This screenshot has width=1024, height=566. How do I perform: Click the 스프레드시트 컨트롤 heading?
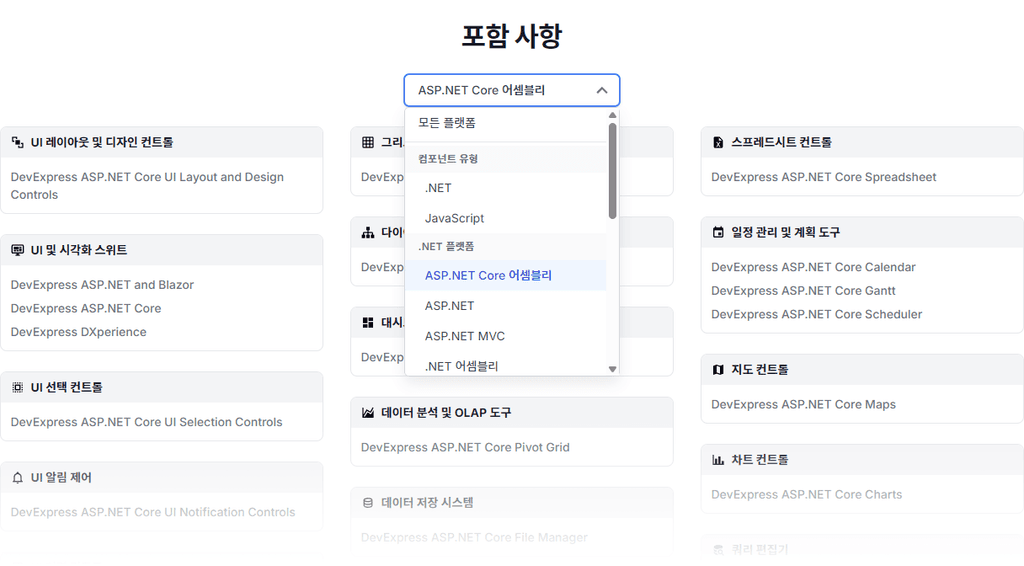point(781,142)
